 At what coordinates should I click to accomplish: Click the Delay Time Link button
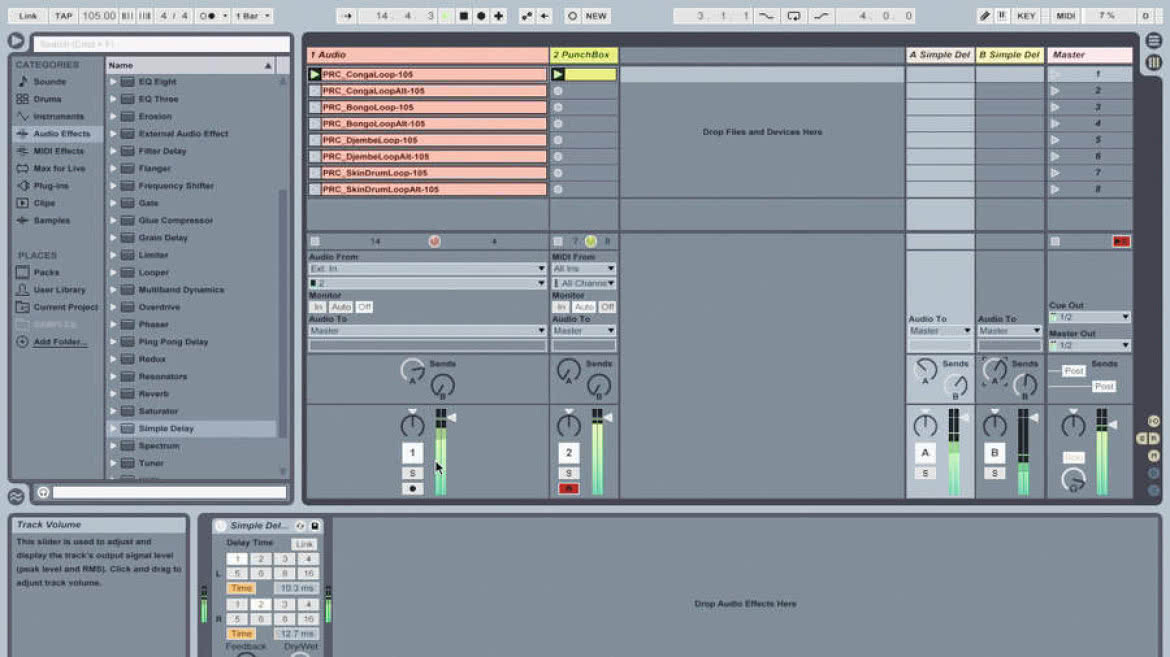pos(304,544)
